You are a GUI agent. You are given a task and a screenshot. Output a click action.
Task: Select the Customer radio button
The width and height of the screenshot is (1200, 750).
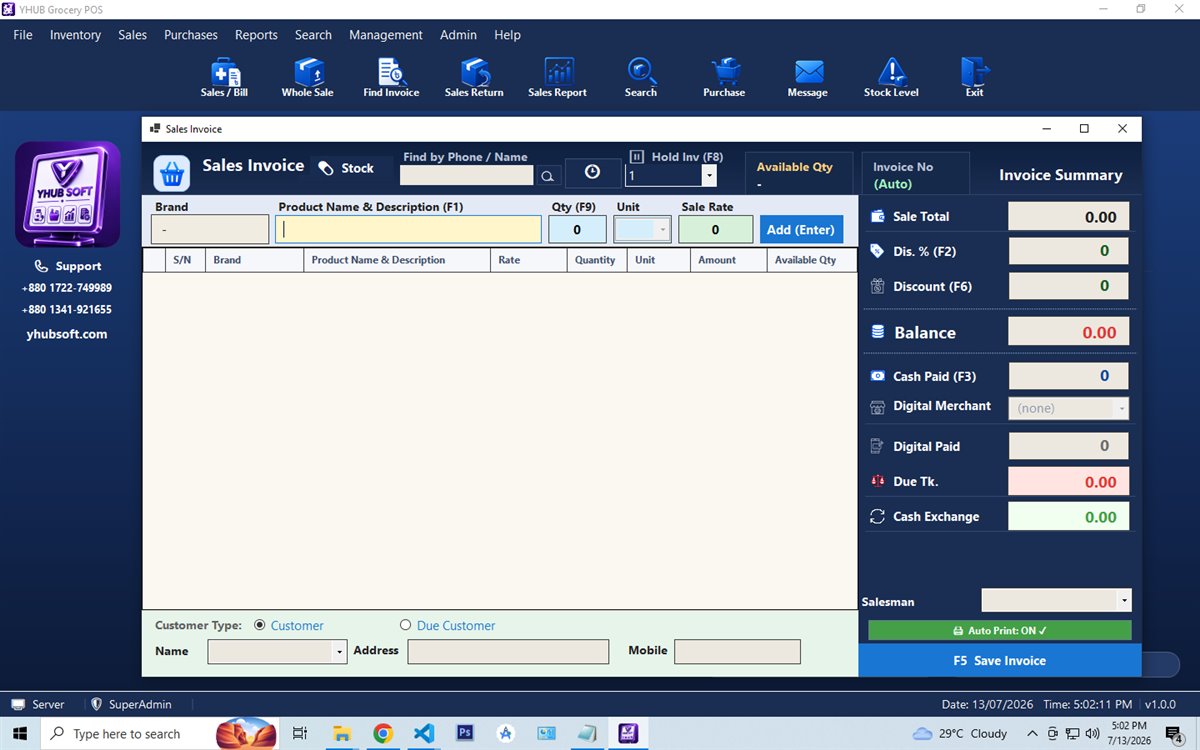260,625
